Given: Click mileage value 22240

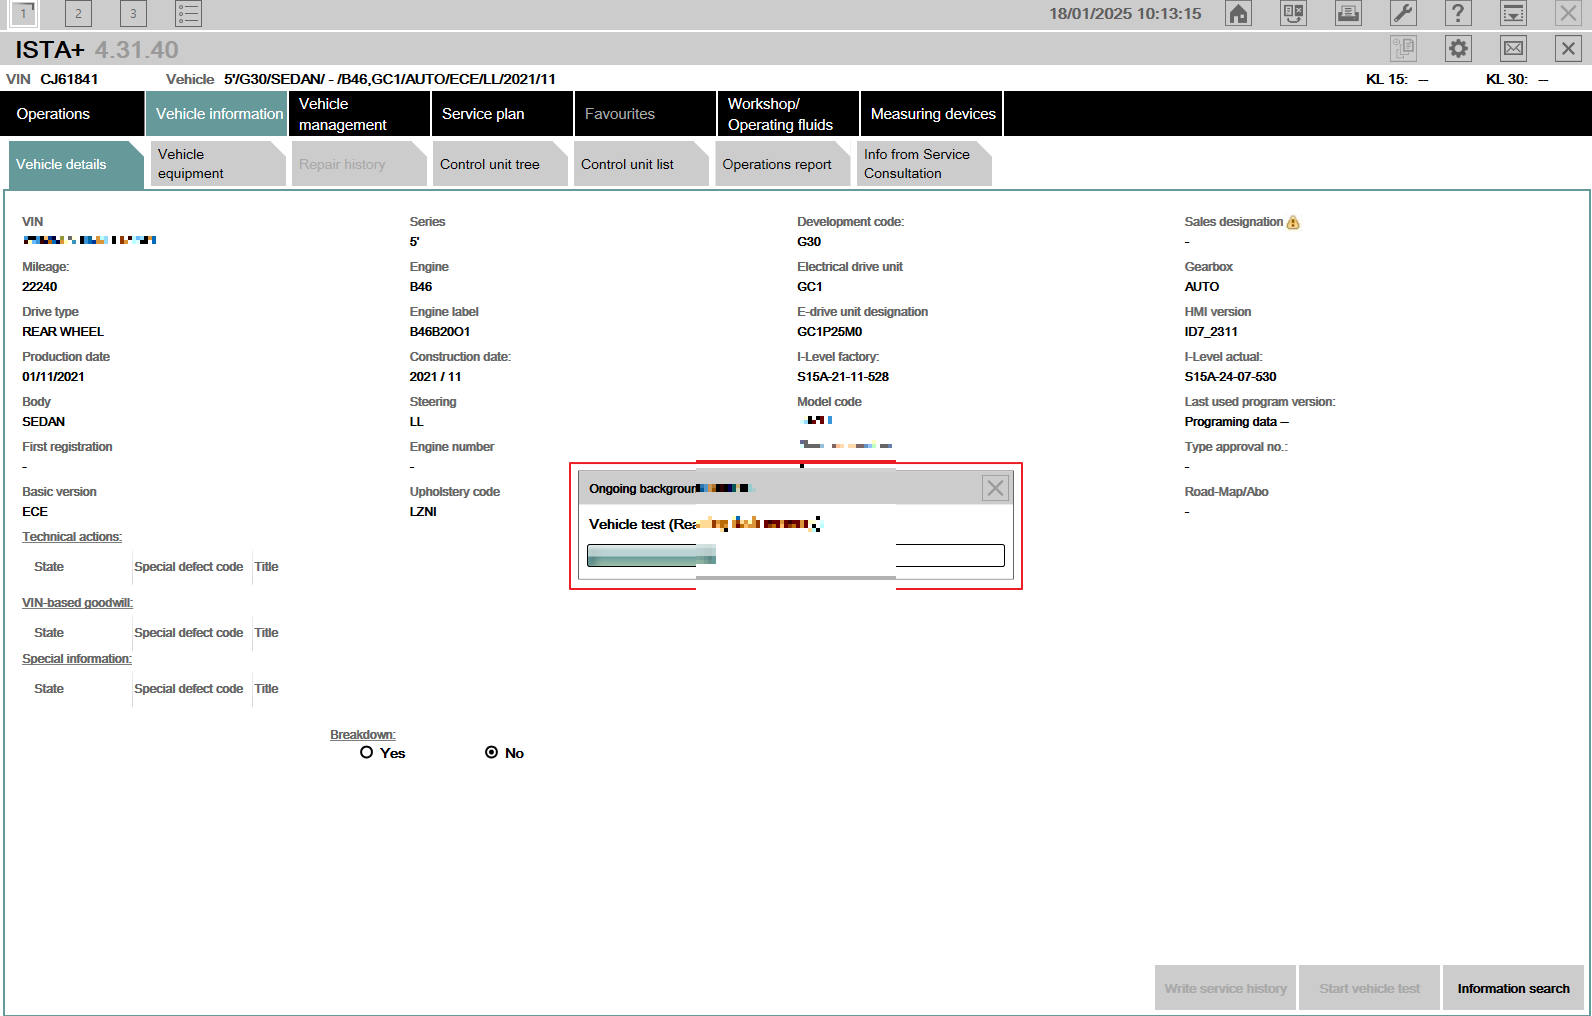Looking at the screenshot, I should [40, 287].
